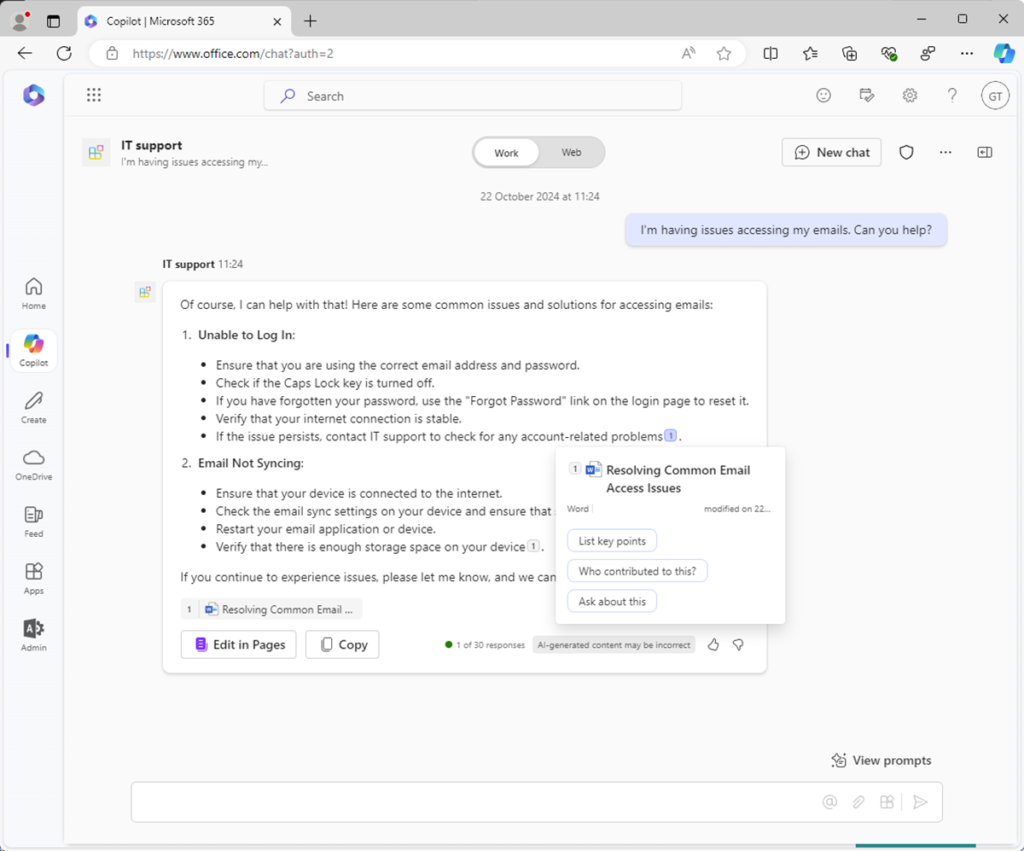Image resolution: width=1024 pixels, height=851 pixels.
Task: Select the Work mode toggle
Action: (506, 153)
